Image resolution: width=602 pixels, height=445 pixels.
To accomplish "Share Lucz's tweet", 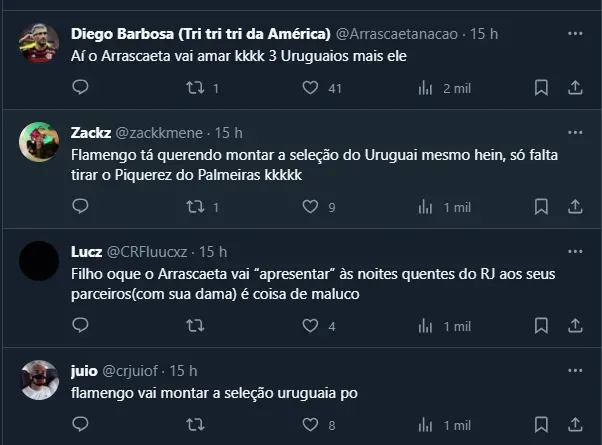I will pos(575,326).
